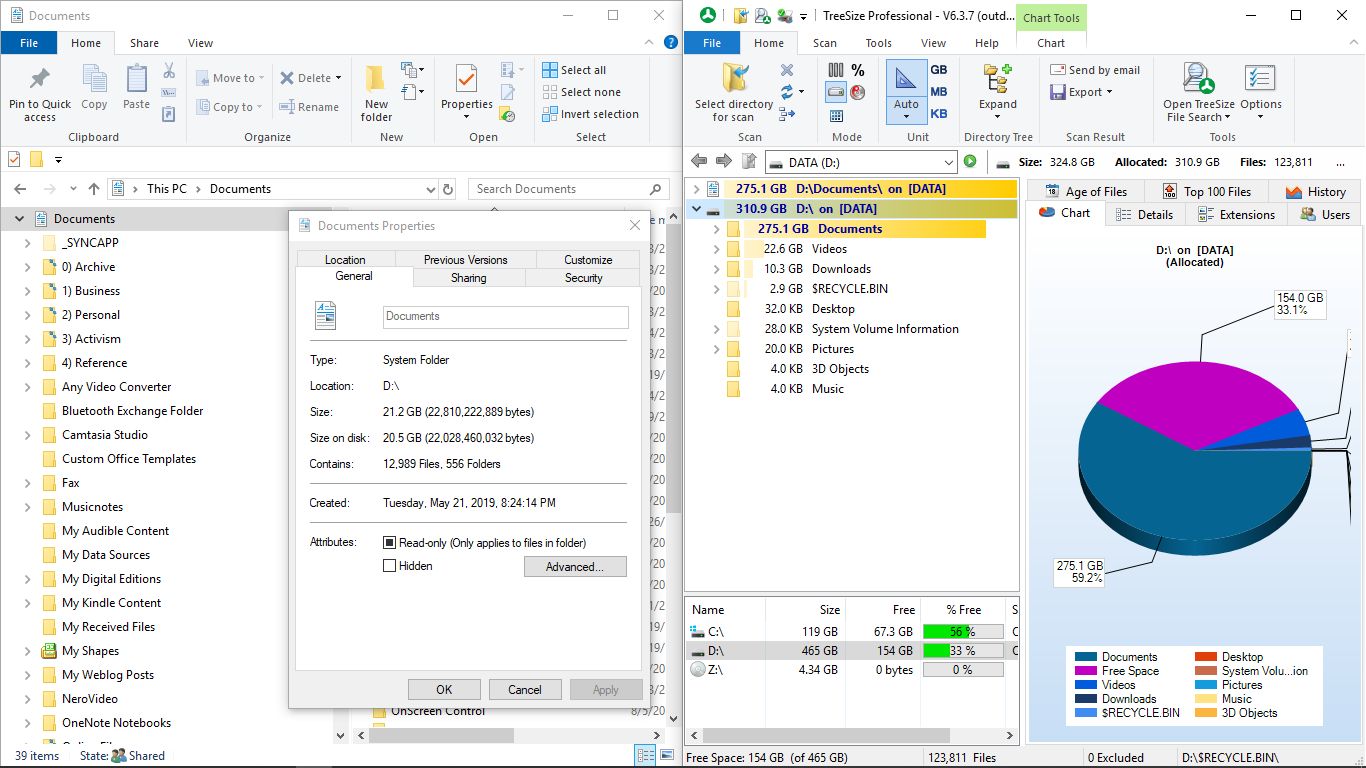Click the Refresh scan arrows icon in TreeSize
Image resolution: width=1366 pixels, height=768 pixels.
click(787, 92)
